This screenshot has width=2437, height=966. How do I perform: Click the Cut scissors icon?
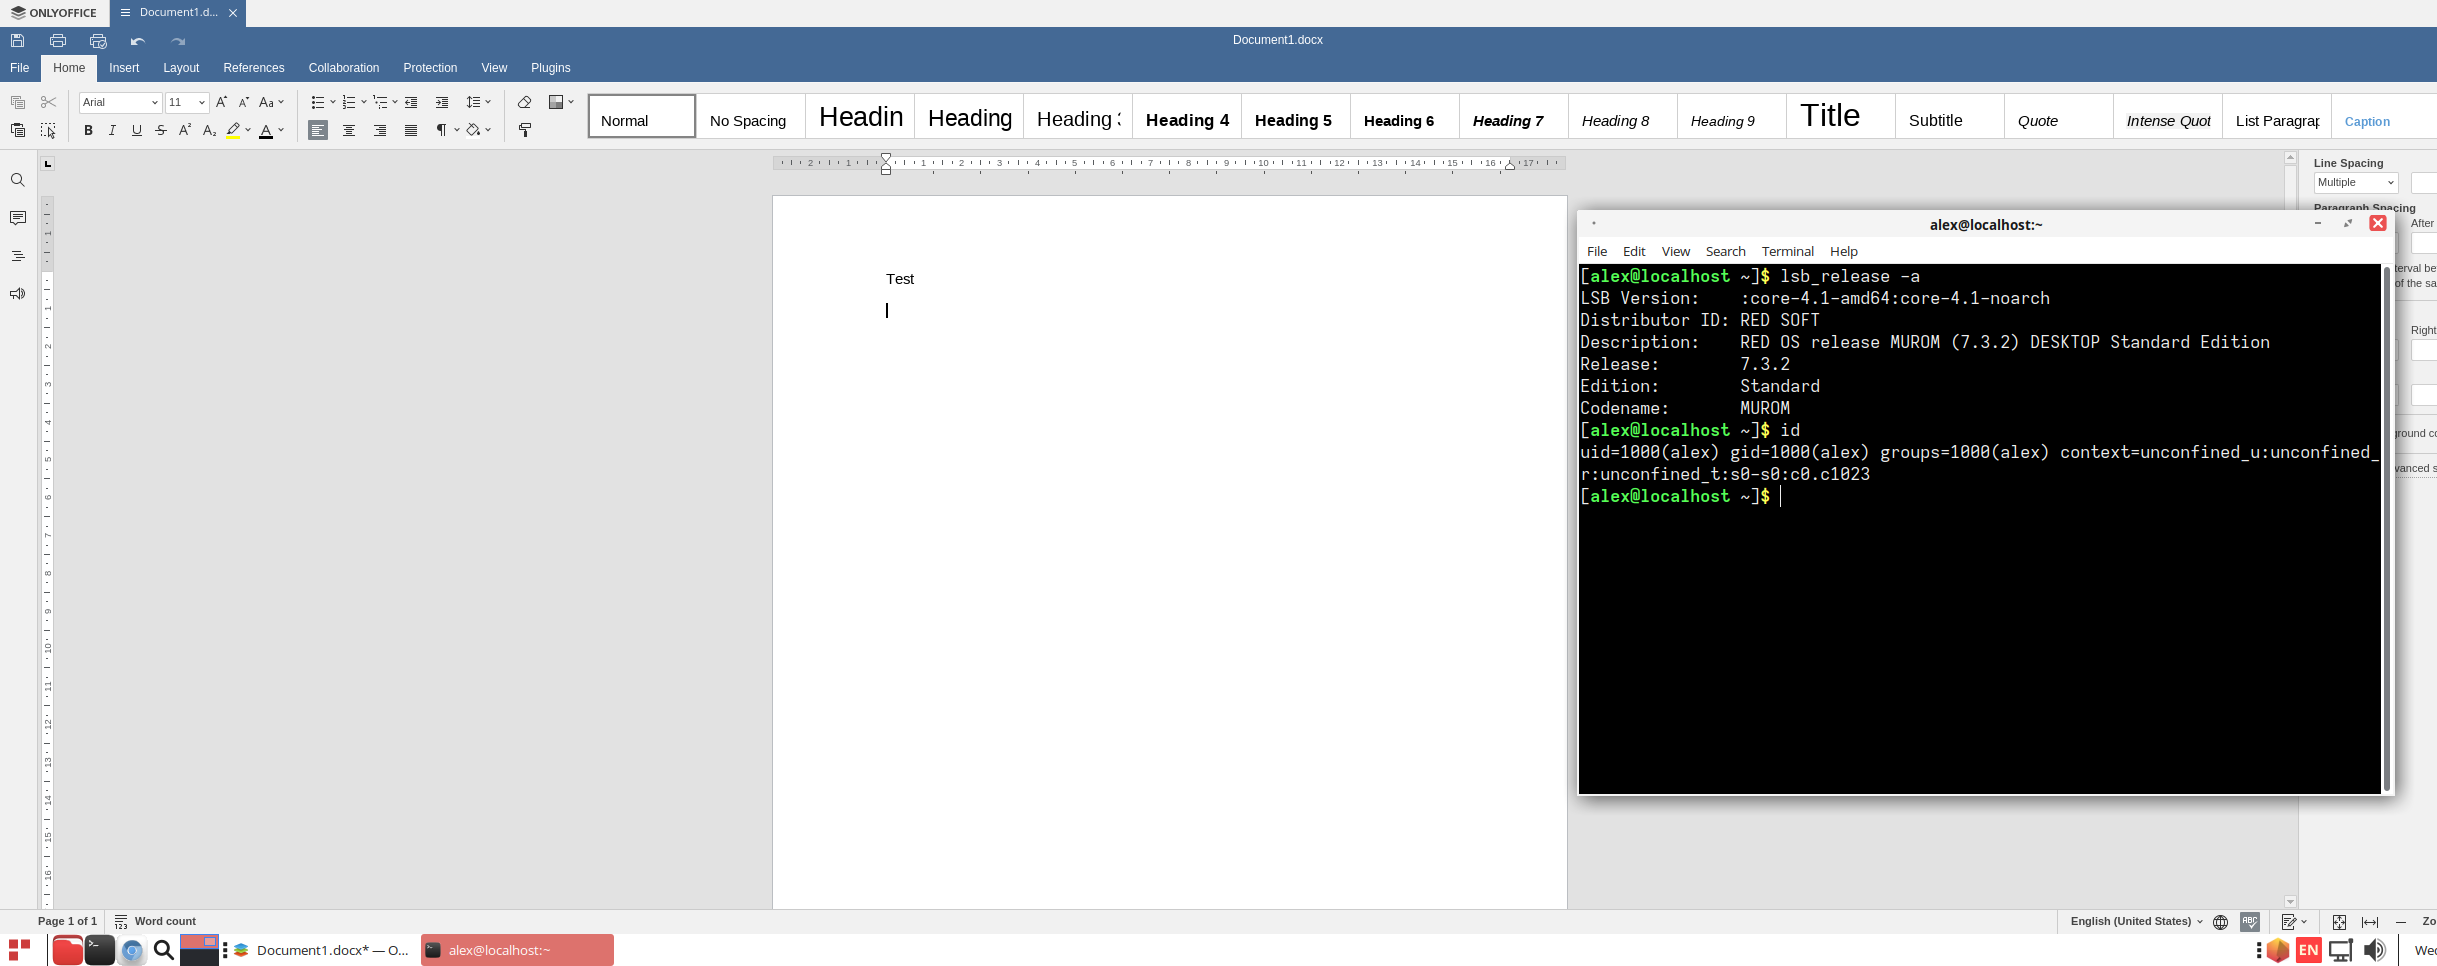tap(48, 102)
